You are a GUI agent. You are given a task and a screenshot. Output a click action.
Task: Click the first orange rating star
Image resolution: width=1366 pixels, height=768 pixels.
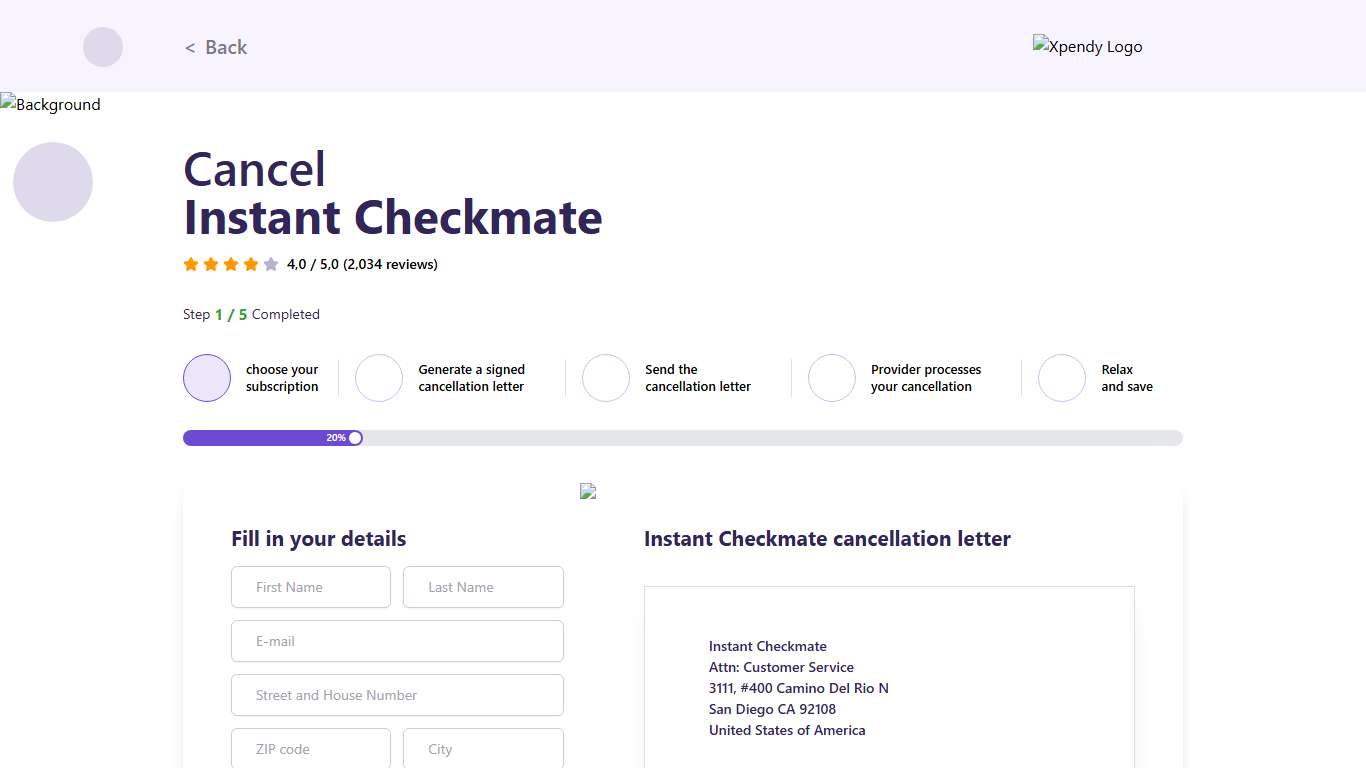click(x=191, y=265)
